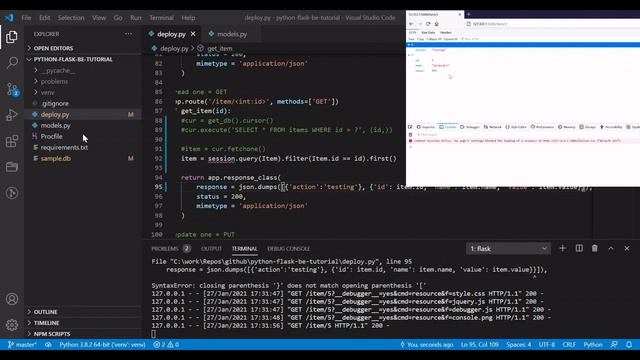Close the browser tab

click(460, 14)
